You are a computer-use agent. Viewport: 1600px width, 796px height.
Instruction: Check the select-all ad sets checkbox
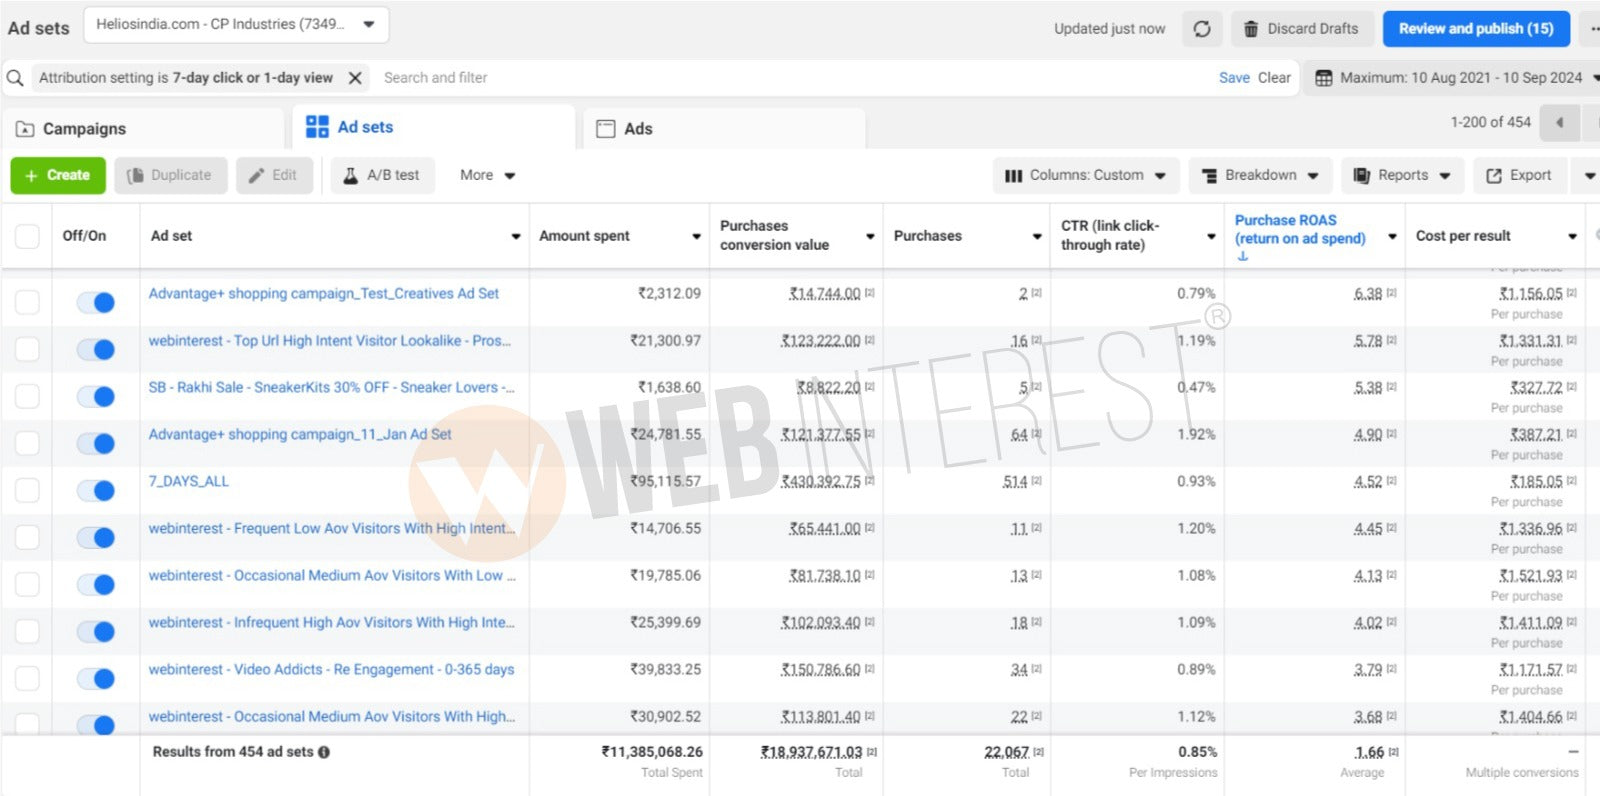point(27,236)
